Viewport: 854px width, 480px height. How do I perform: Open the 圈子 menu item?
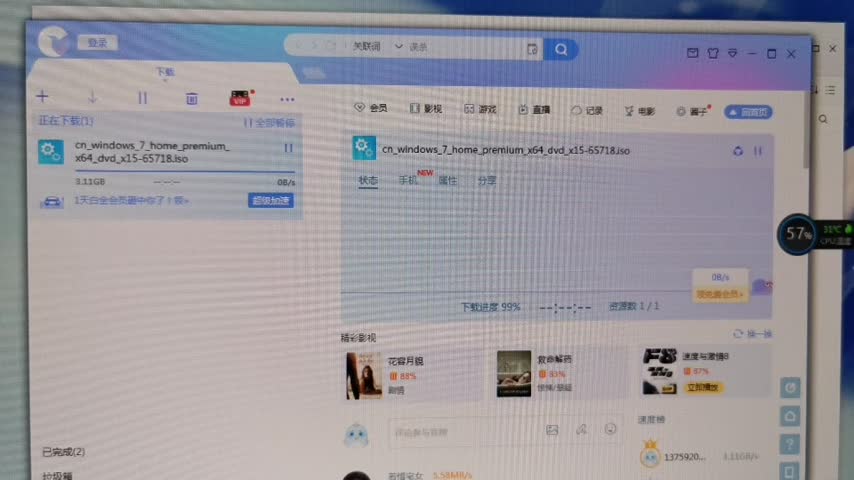click(693, 111)
